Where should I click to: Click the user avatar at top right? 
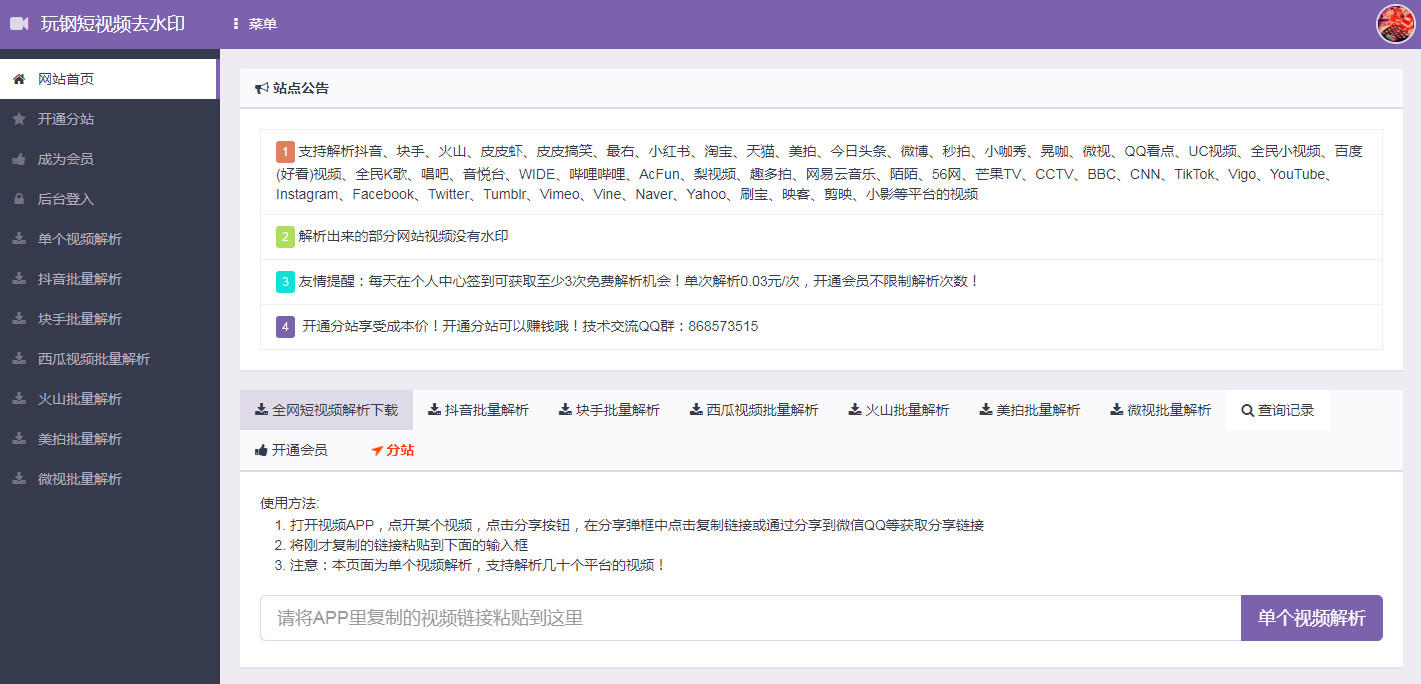point(1396,25)
